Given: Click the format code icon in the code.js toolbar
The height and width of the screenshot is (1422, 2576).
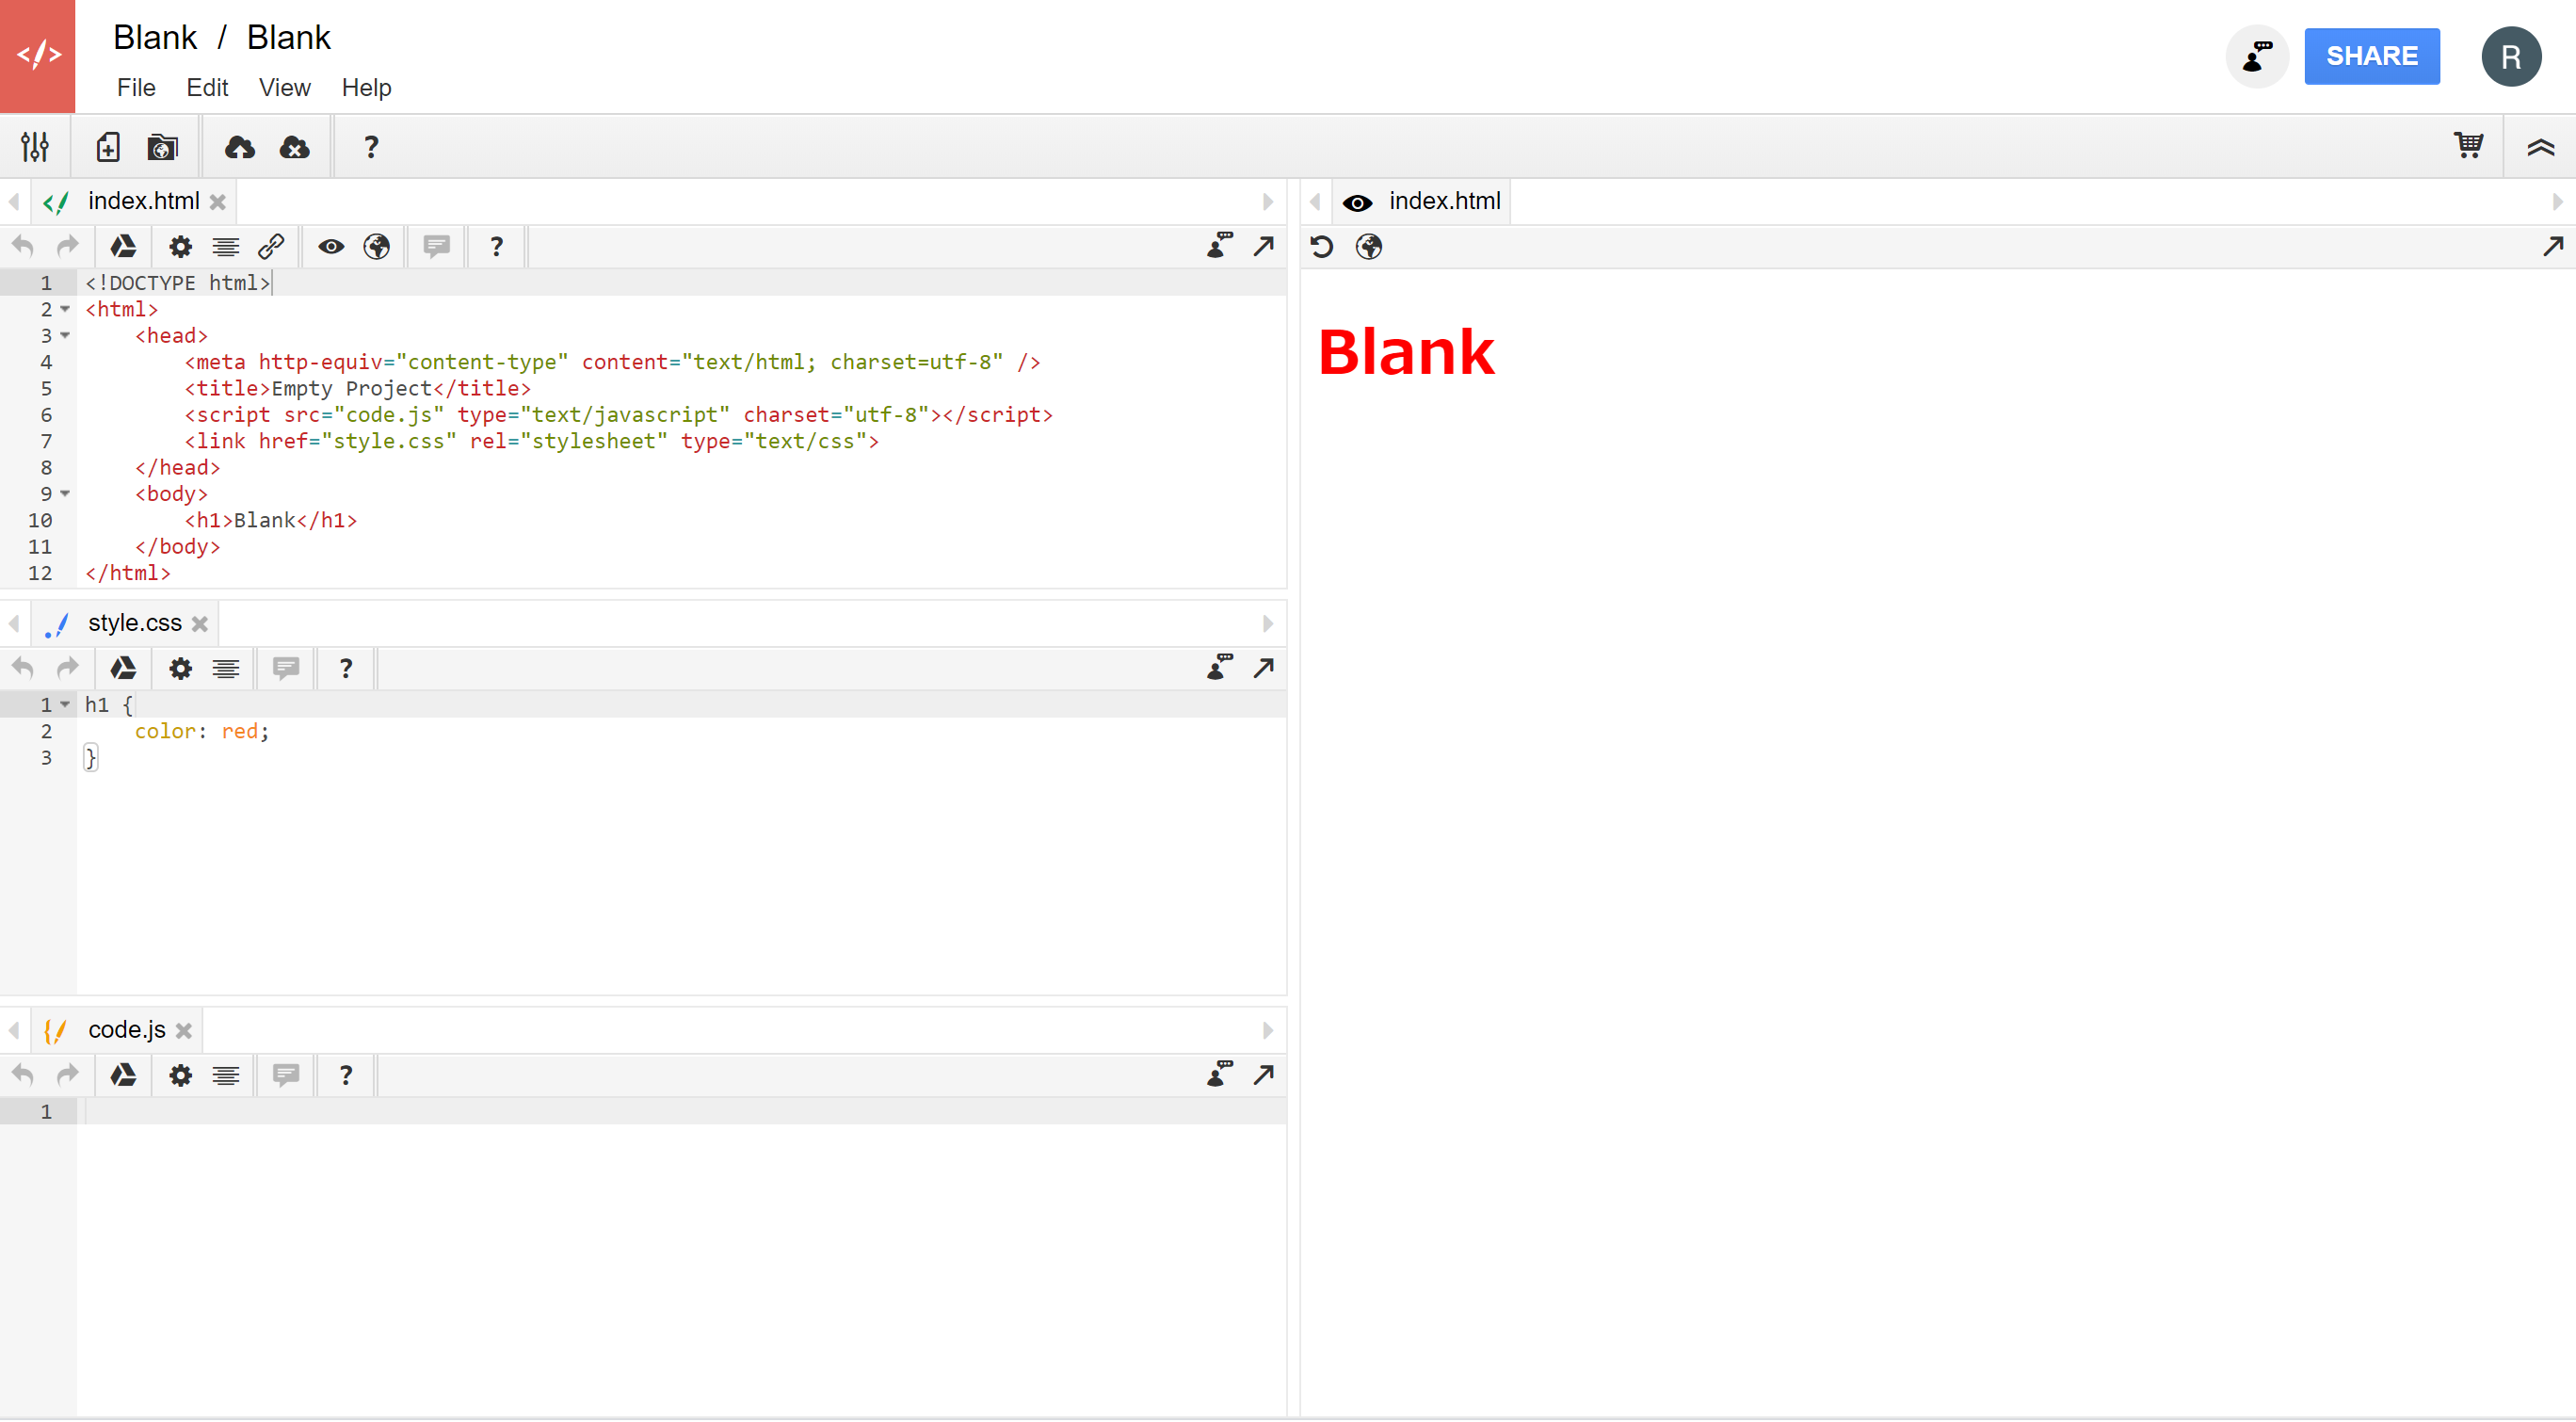Looking at the screenshot, I should [x=226, y=1075].
